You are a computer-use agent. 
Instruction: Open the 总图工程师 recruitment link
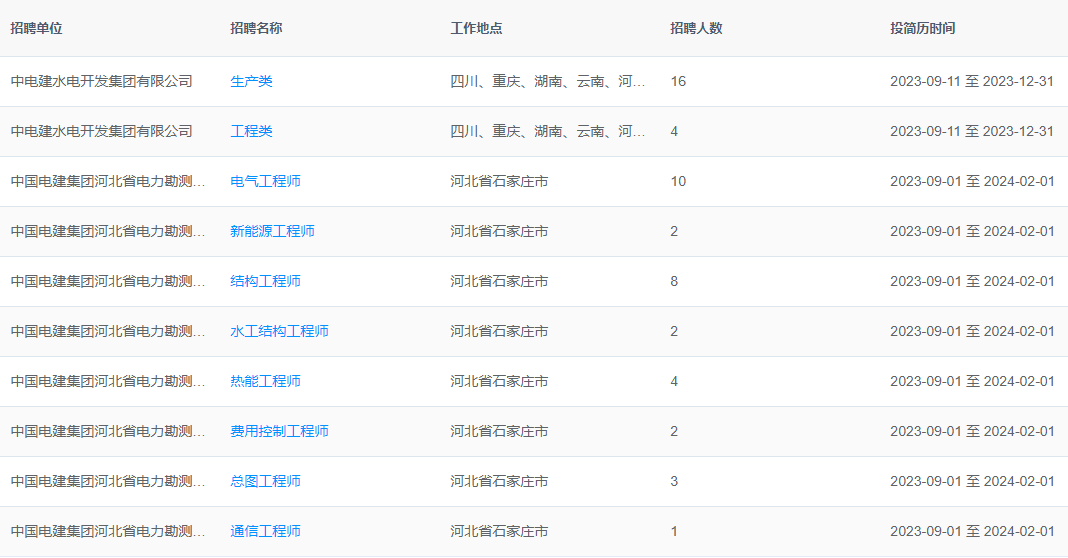[x=266, y=481]
